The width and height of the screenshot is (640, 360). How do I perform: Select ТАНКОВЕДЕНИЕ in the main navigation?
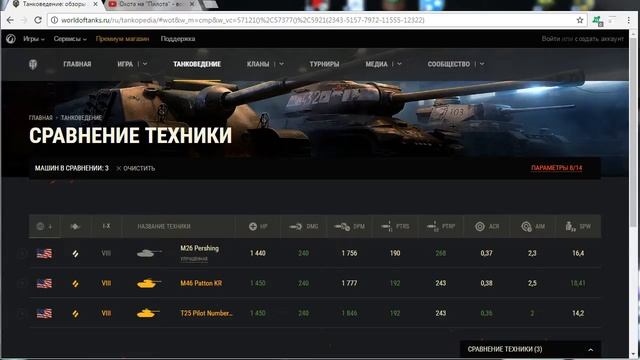coord(197,64)
